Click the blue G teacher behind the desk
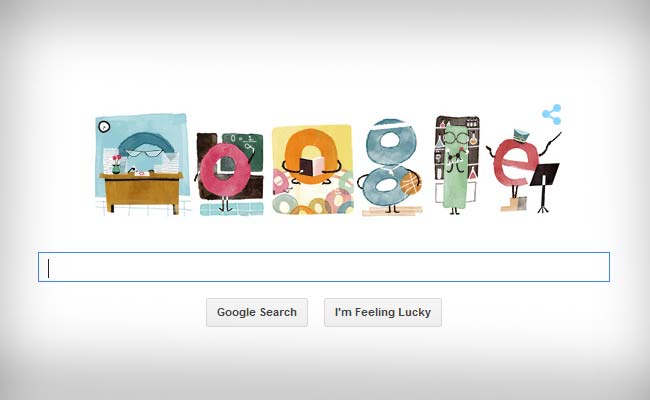 point(144,151)
